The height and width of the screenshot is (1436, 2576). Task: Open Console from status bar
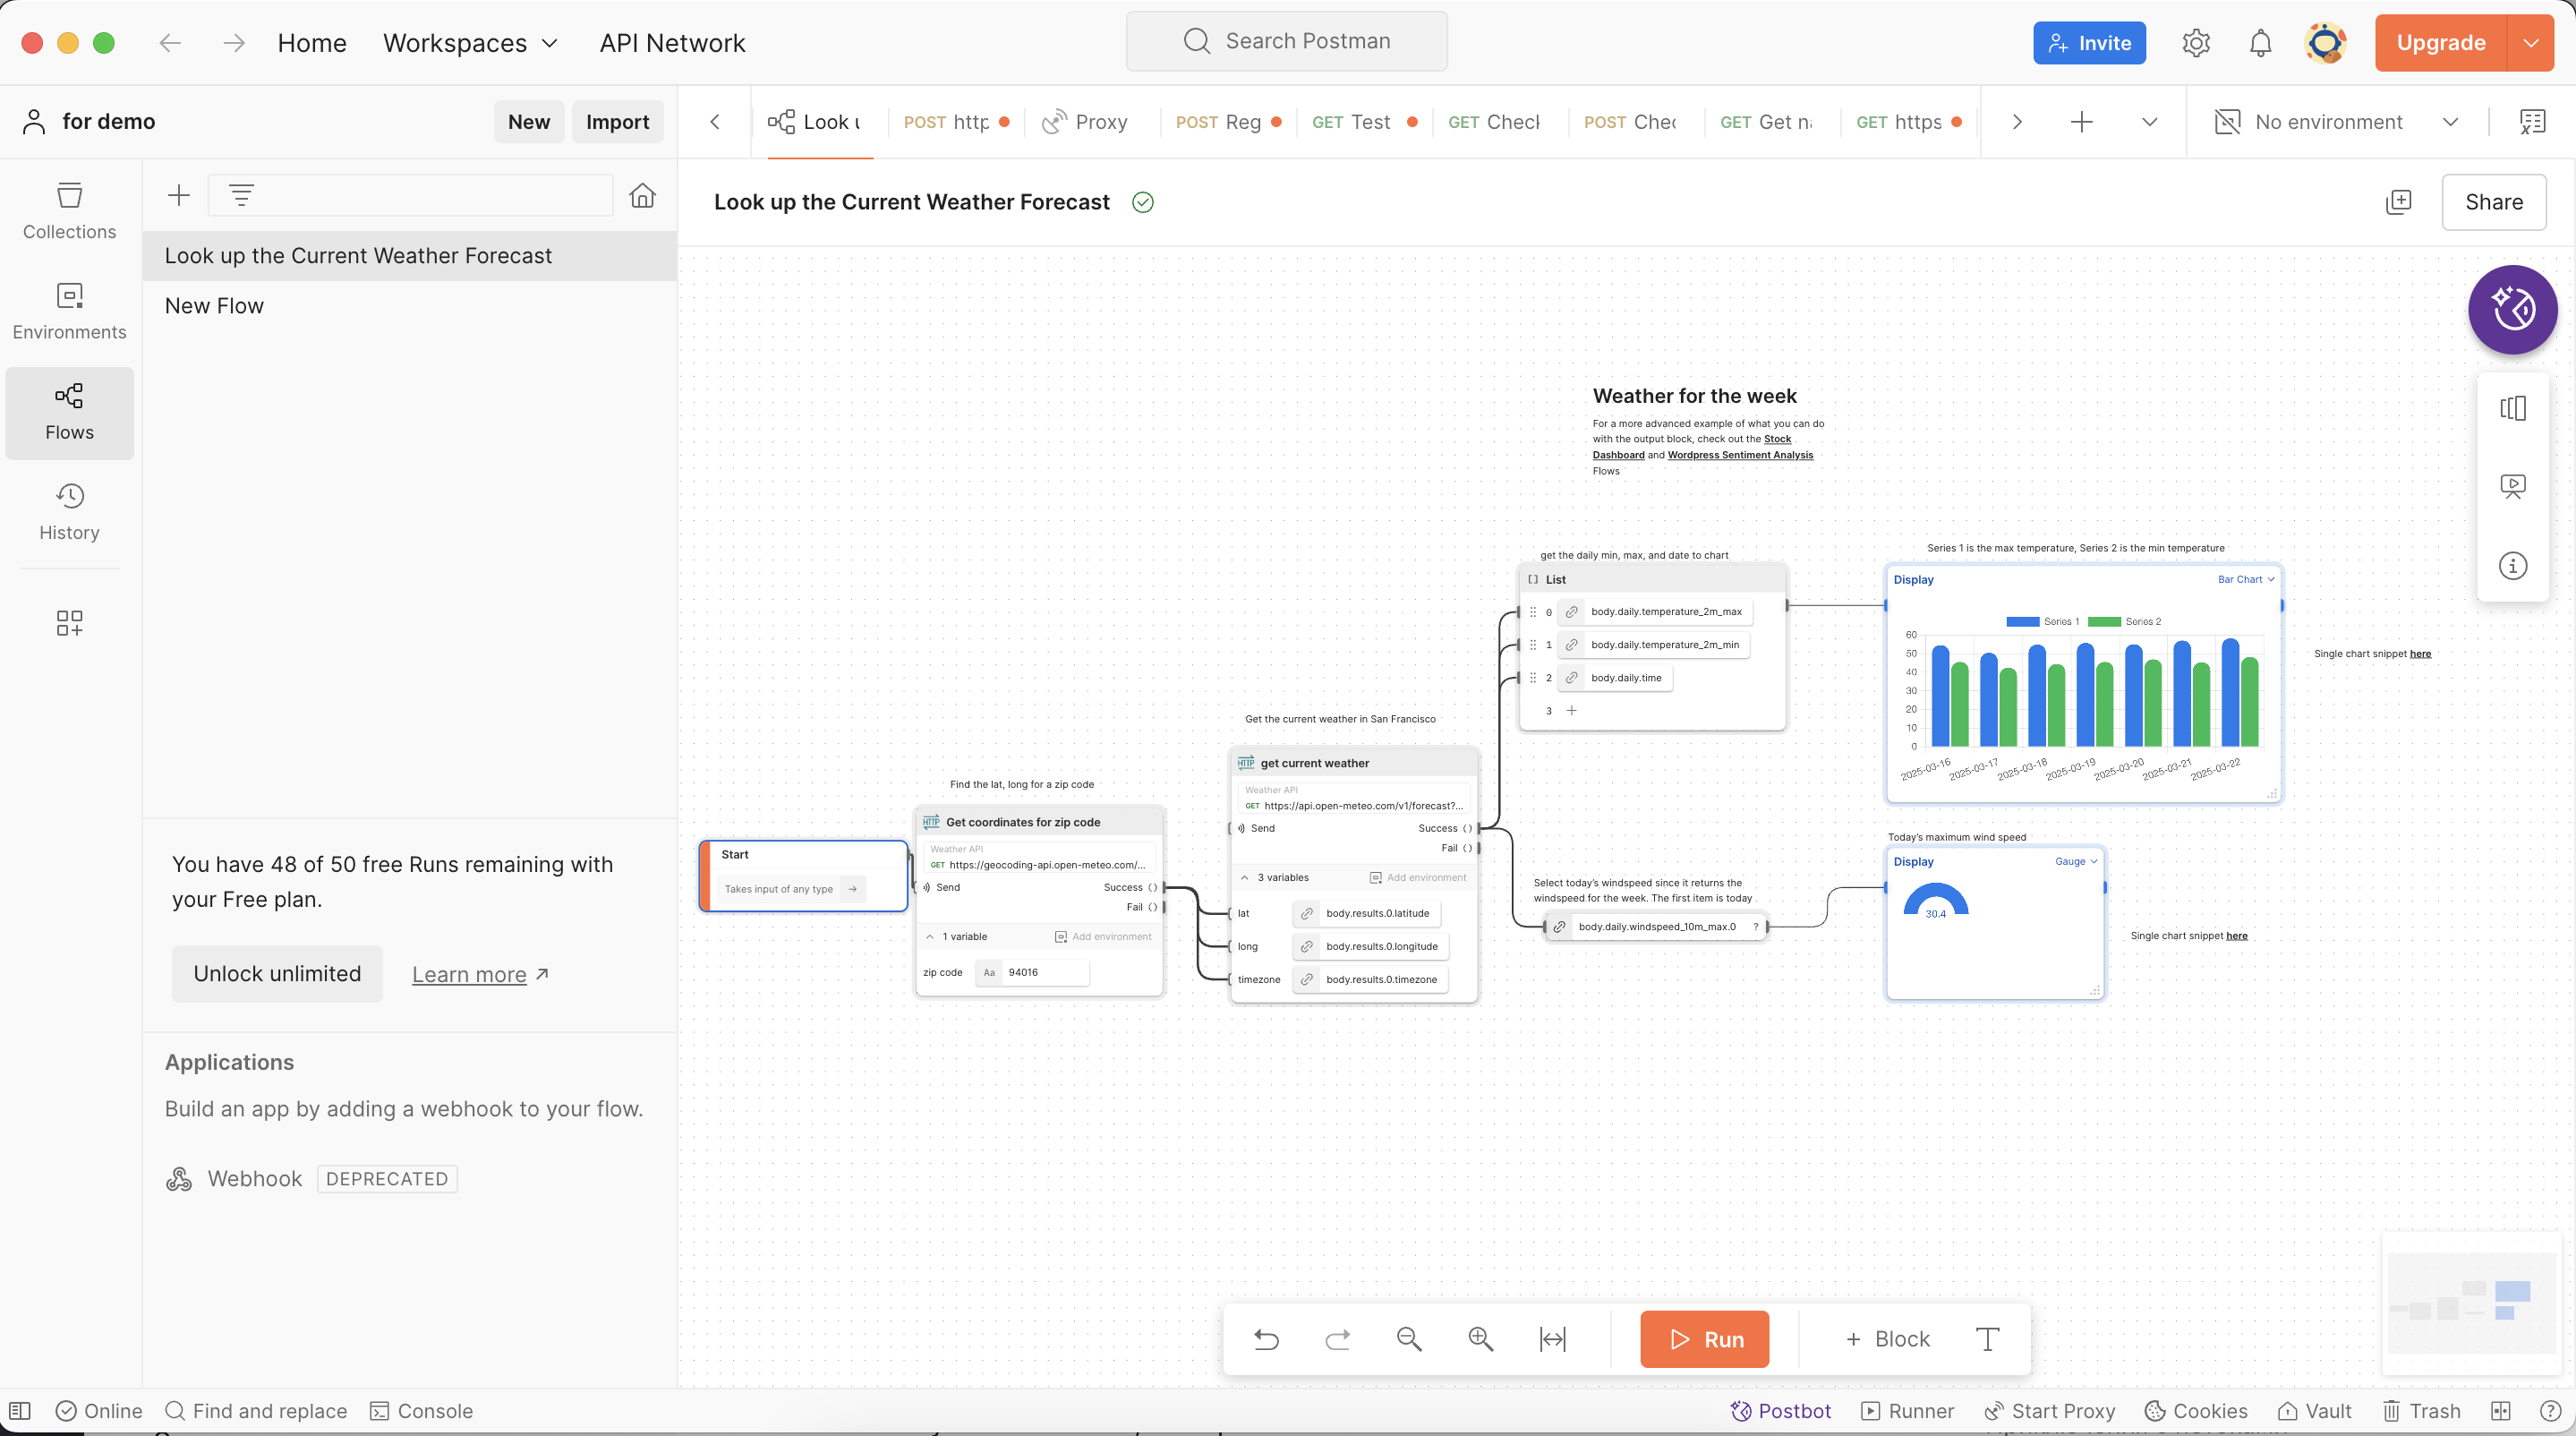(x=421, y=1411)
